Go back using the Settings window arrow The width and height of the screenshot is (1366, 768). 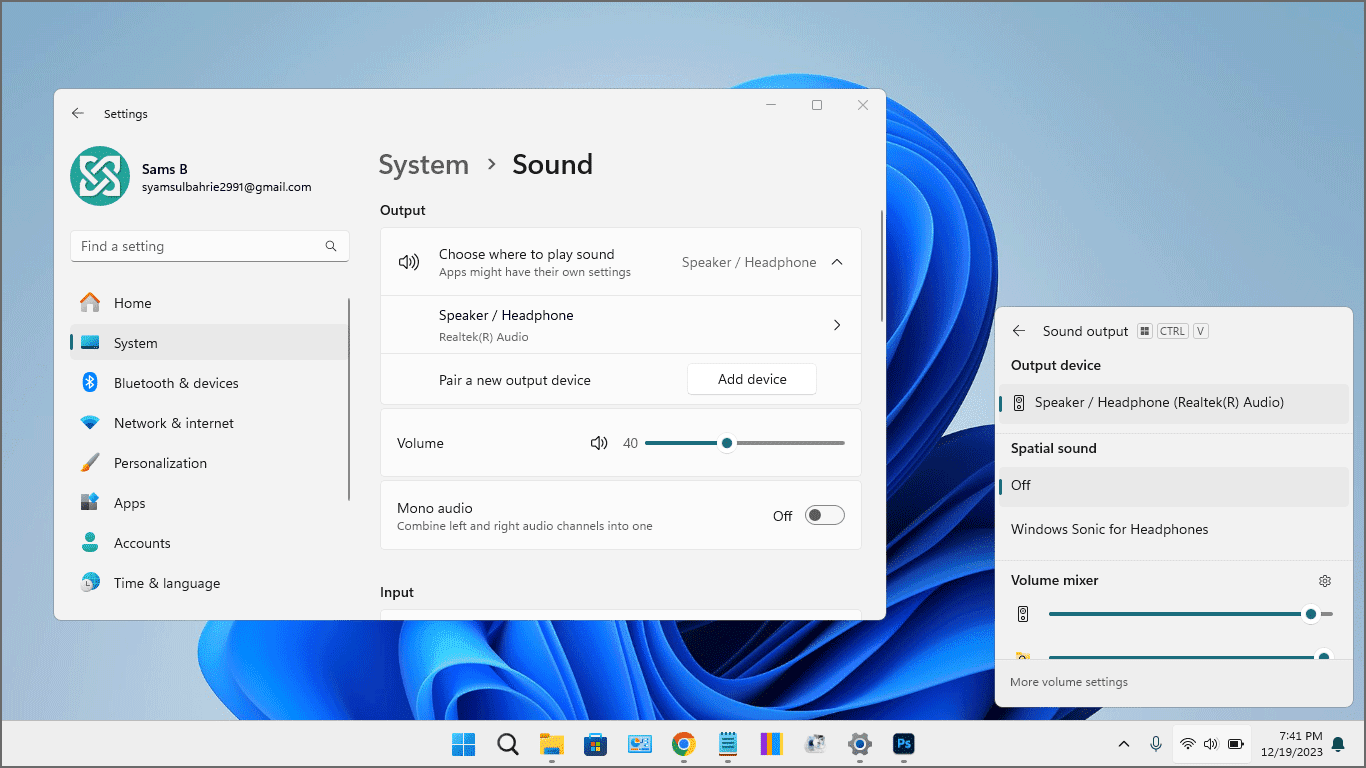tap(78, 114)
